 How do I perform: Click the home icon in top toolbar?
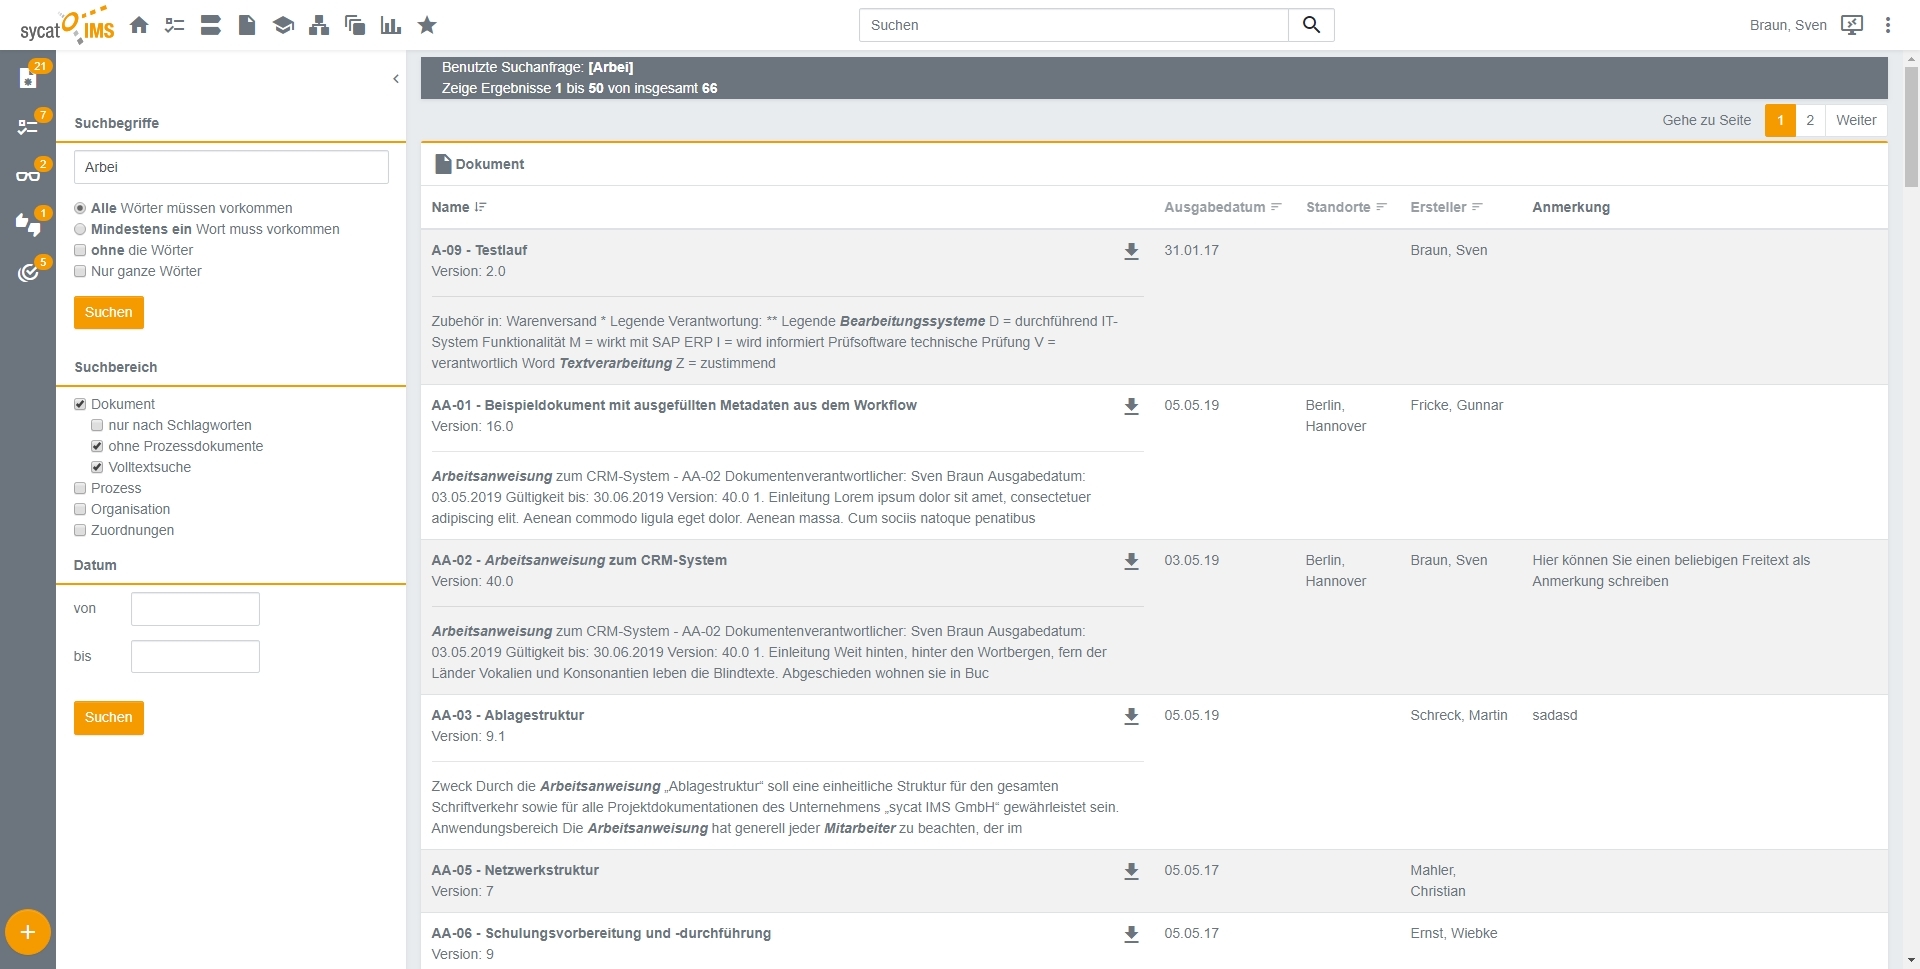pos(139,25)
